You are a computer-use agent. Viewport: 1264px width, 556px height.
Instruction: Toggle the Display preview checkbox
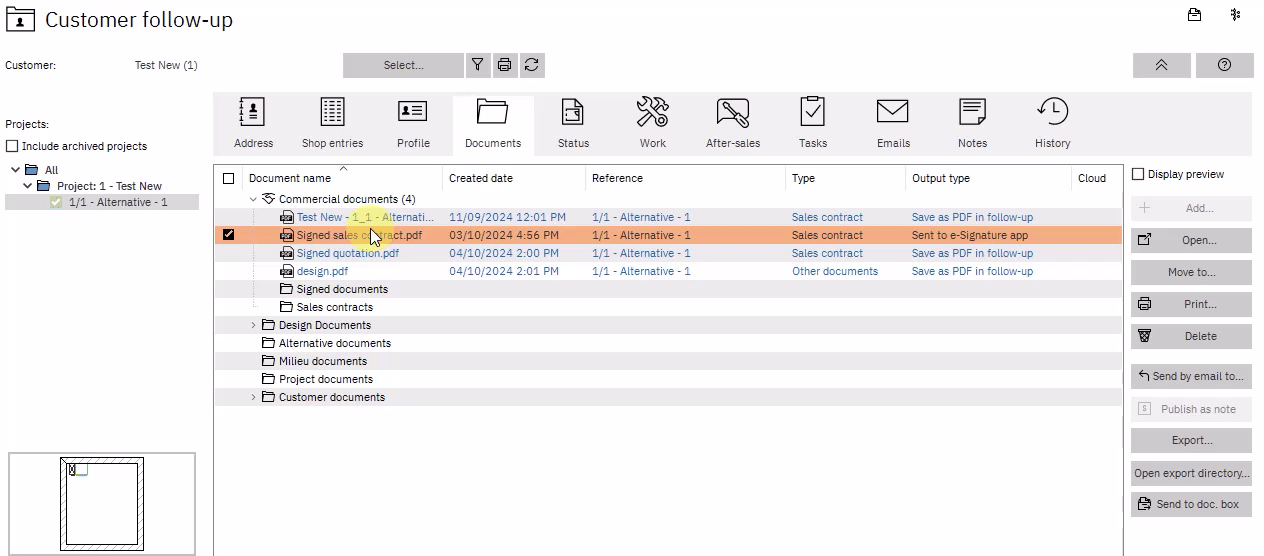(x=1138, y=174)
